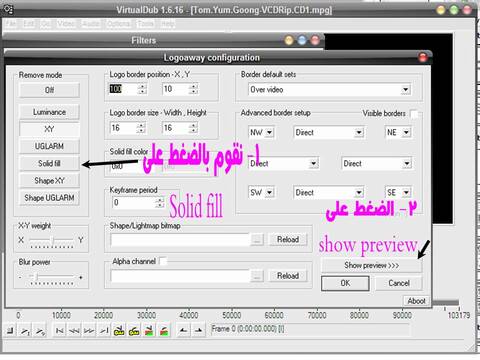Click the Show preview button
Screen dimensions: 480x360
pos(371,265)
